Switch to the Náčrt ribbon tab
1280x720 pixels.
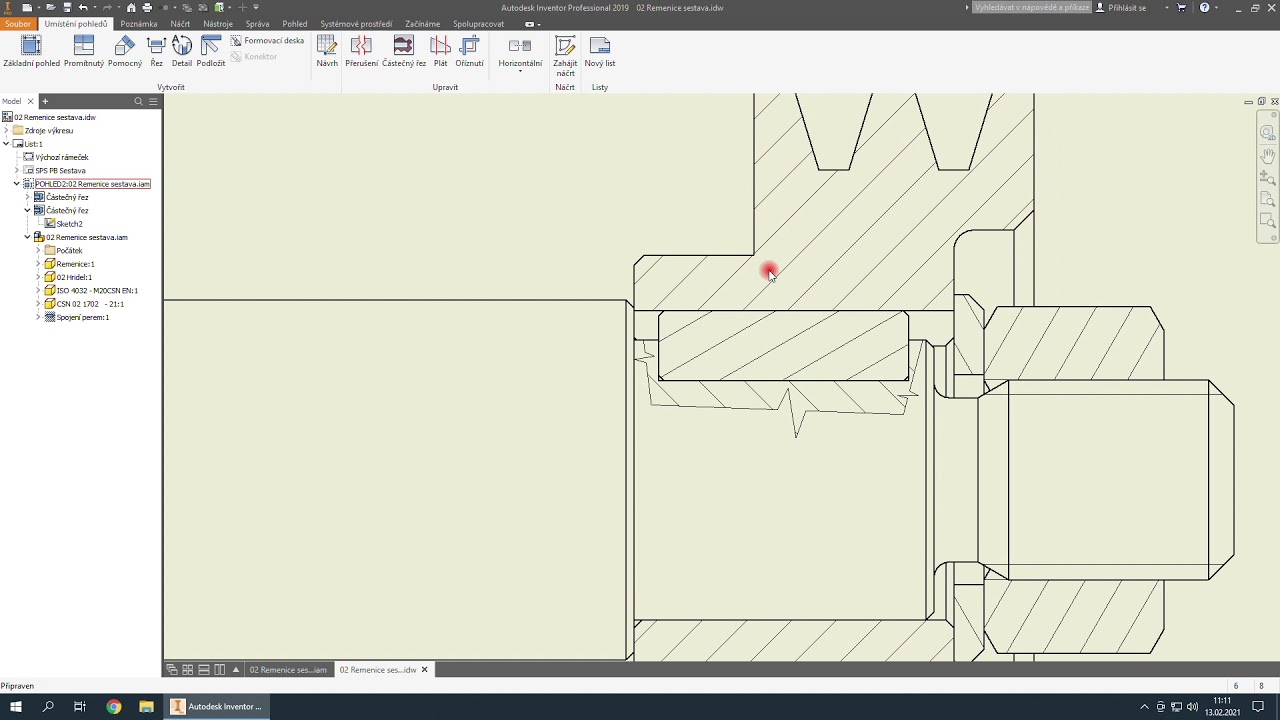[x=180, y=24]
